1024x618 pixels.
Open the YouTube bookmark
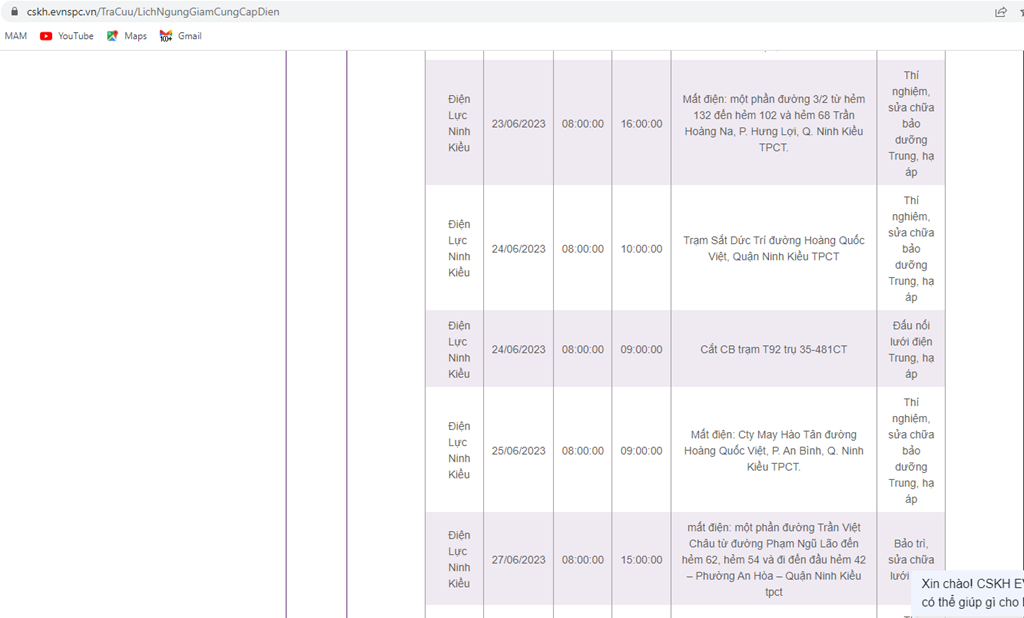66,36
